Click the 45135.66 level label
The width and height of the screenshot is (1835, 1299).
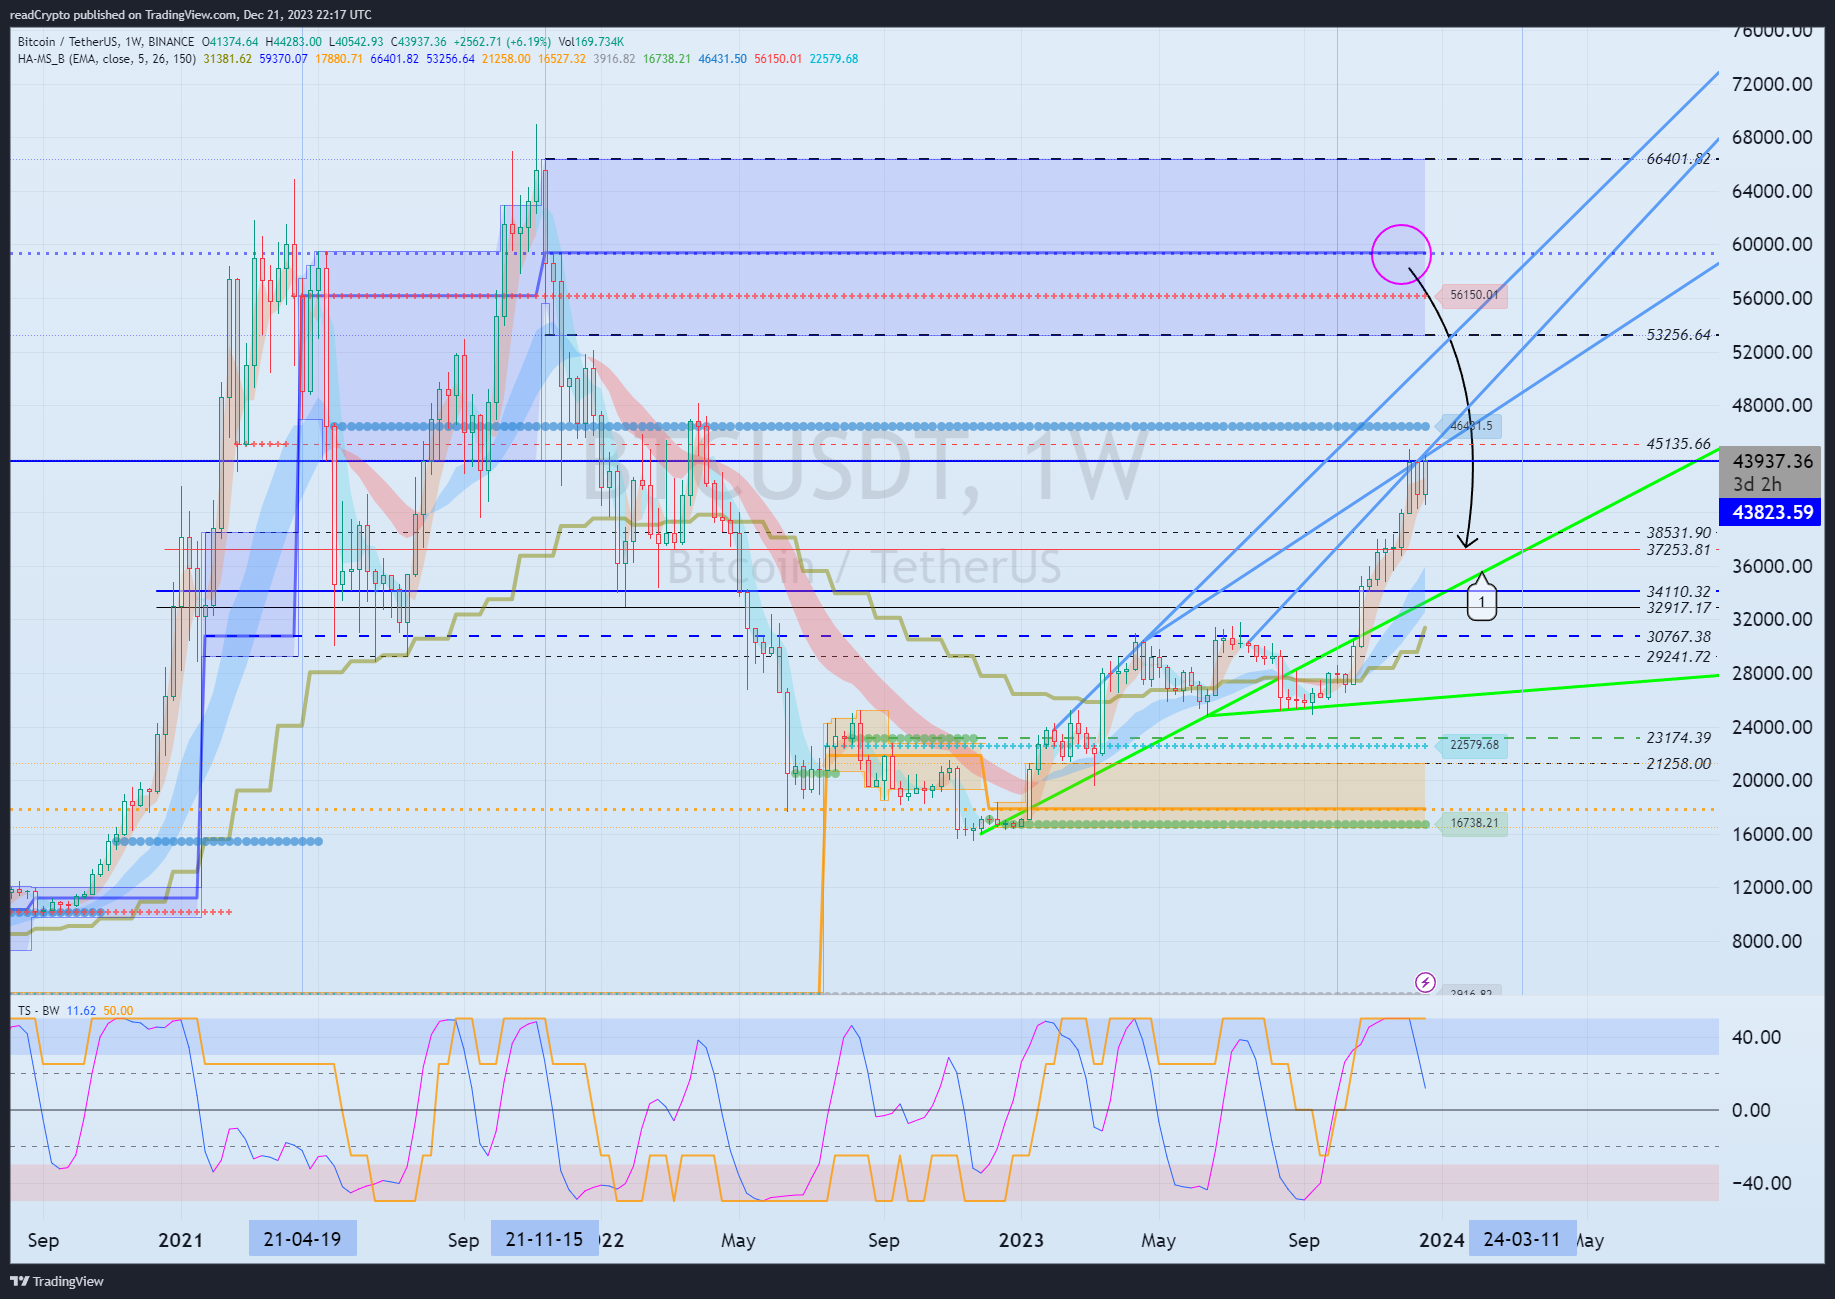1678,444
